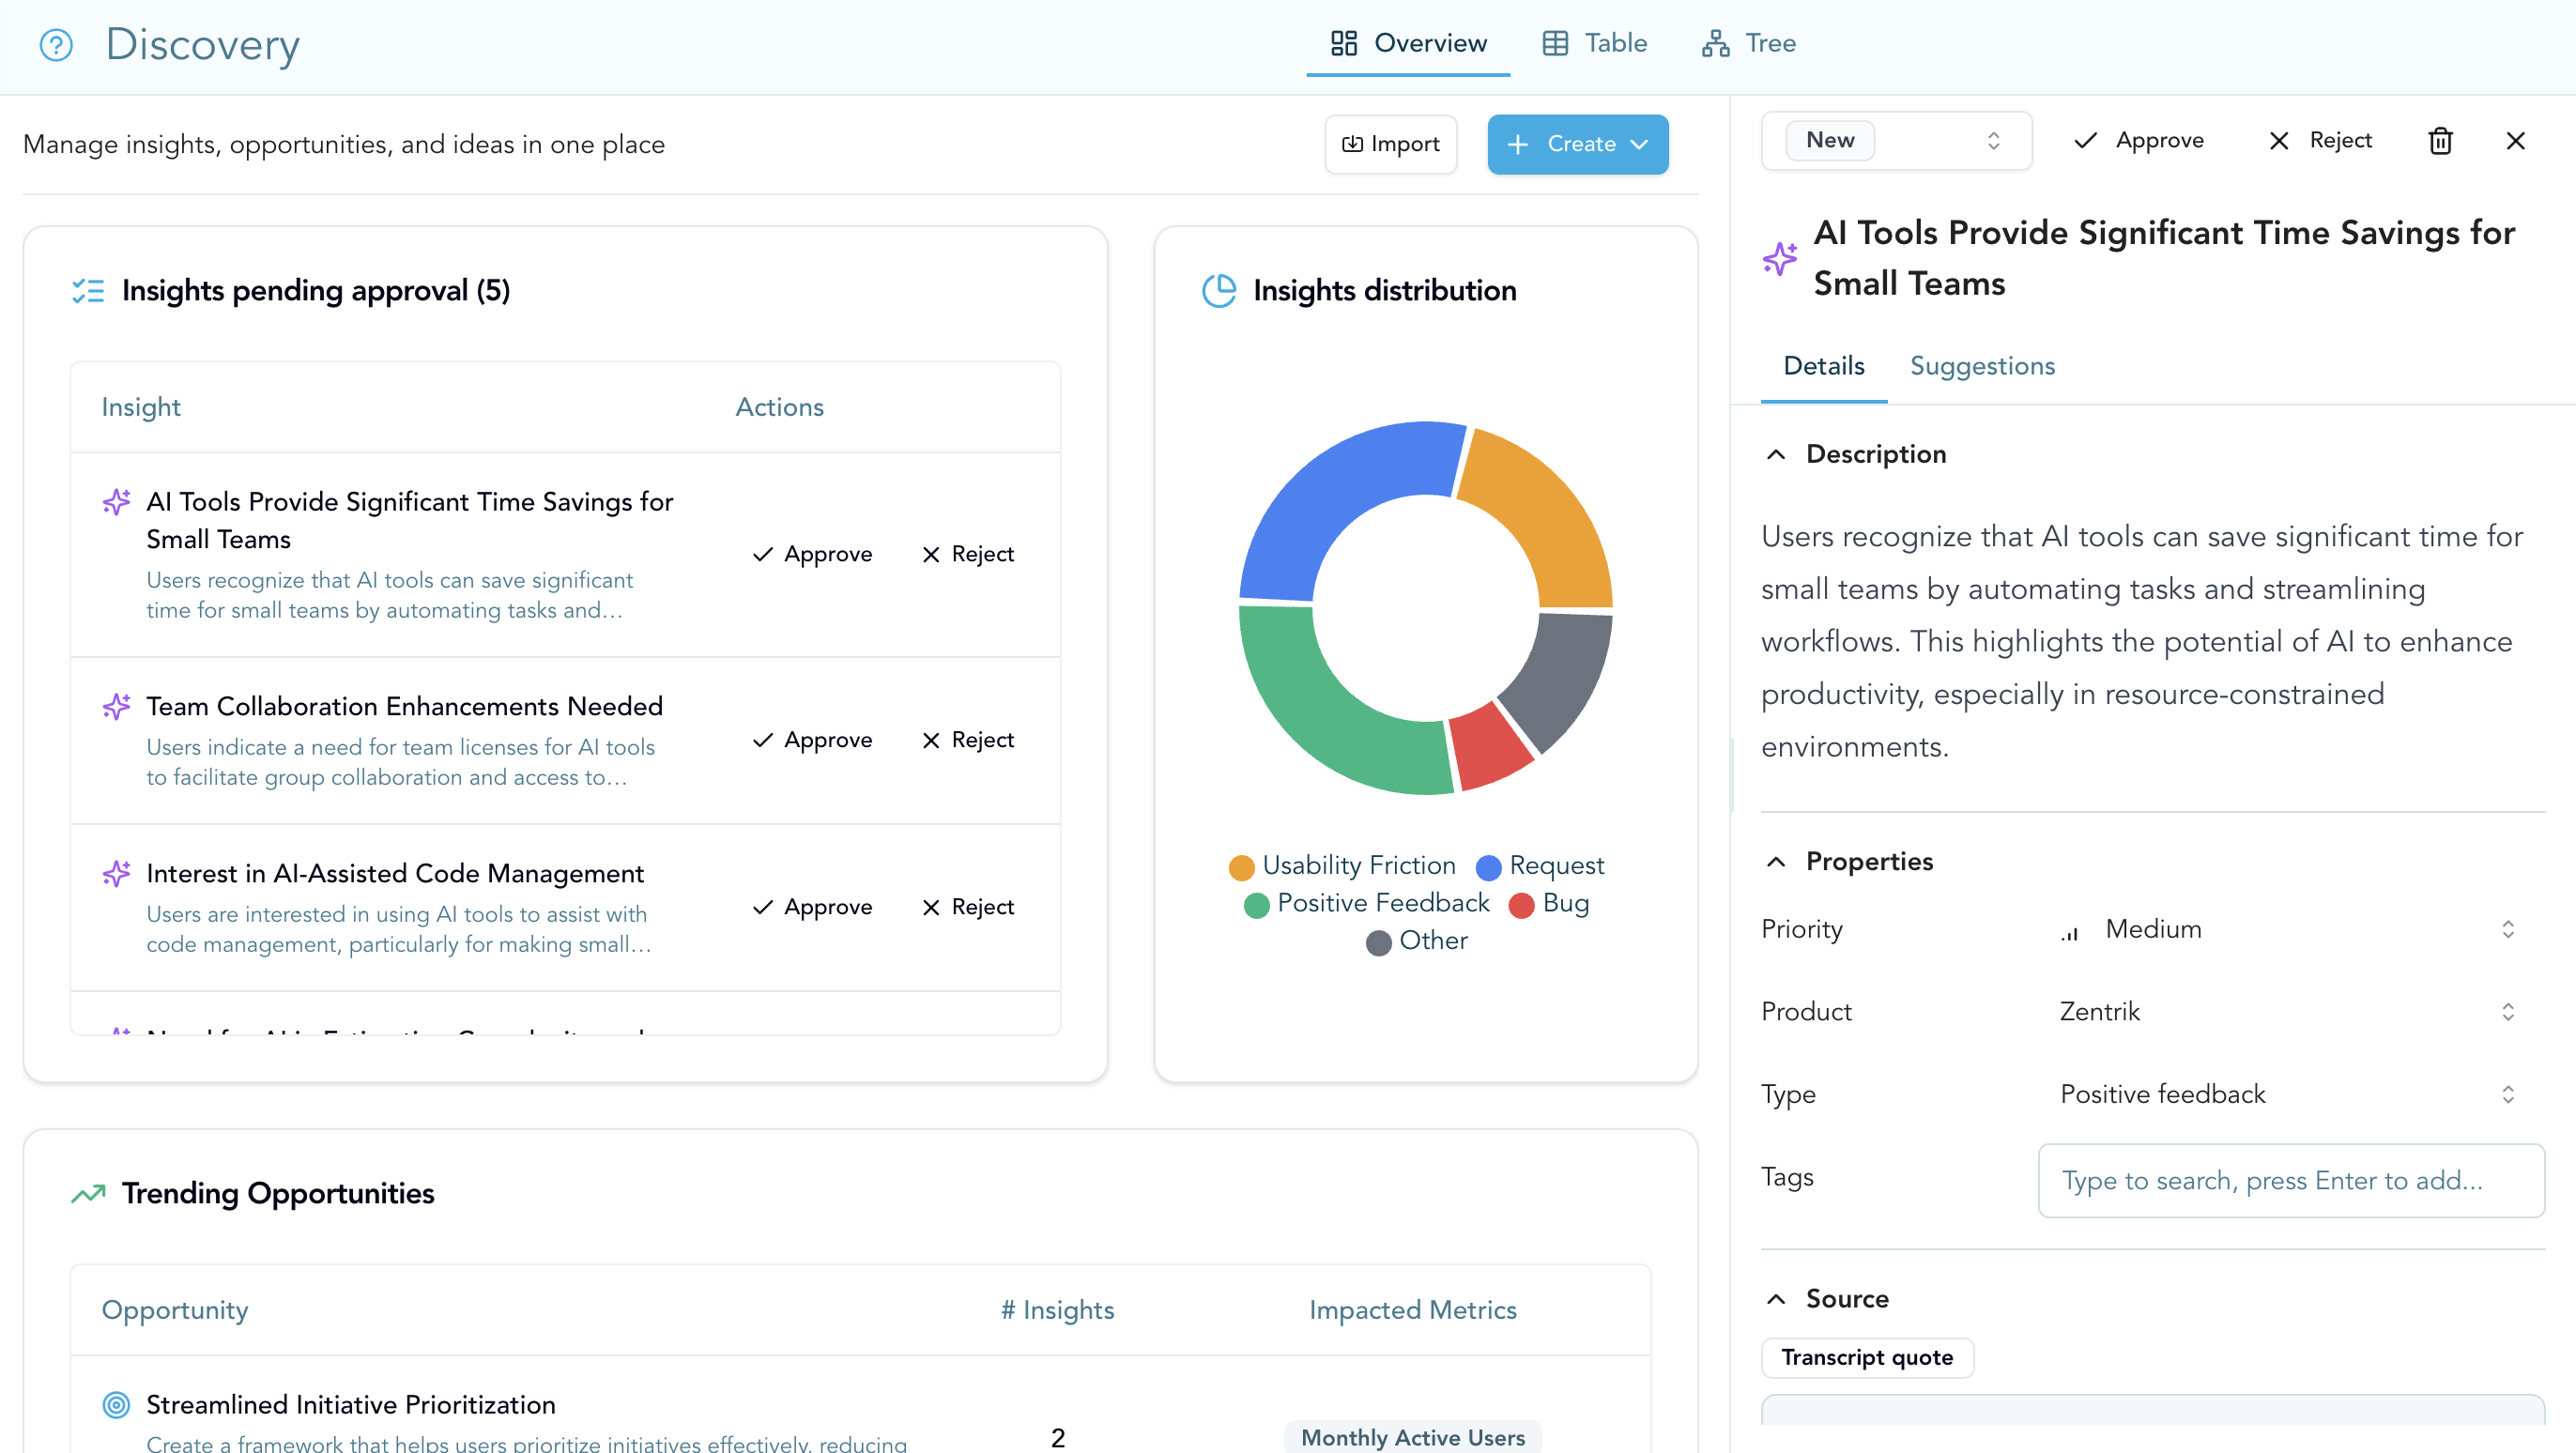Toggle Usability Friction legend item
This screenshot has height=1453, width=2576.
pyautogui.click(x=1342, y=866)
